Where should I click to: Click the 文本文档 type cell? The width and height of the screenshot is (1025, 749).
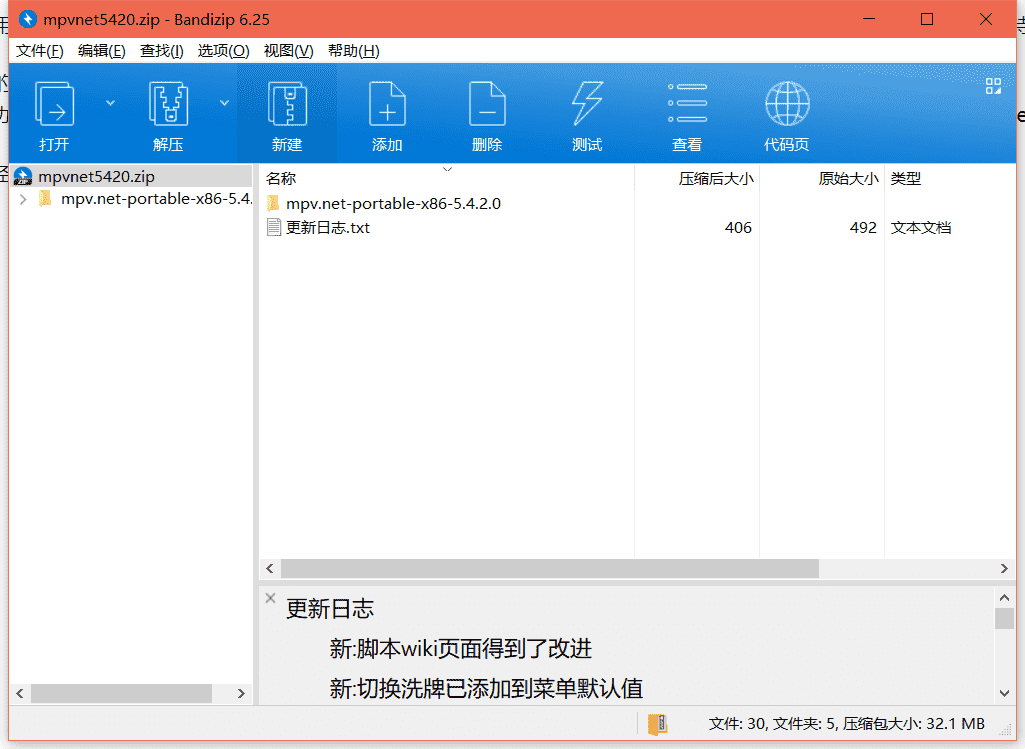point(920,227)
